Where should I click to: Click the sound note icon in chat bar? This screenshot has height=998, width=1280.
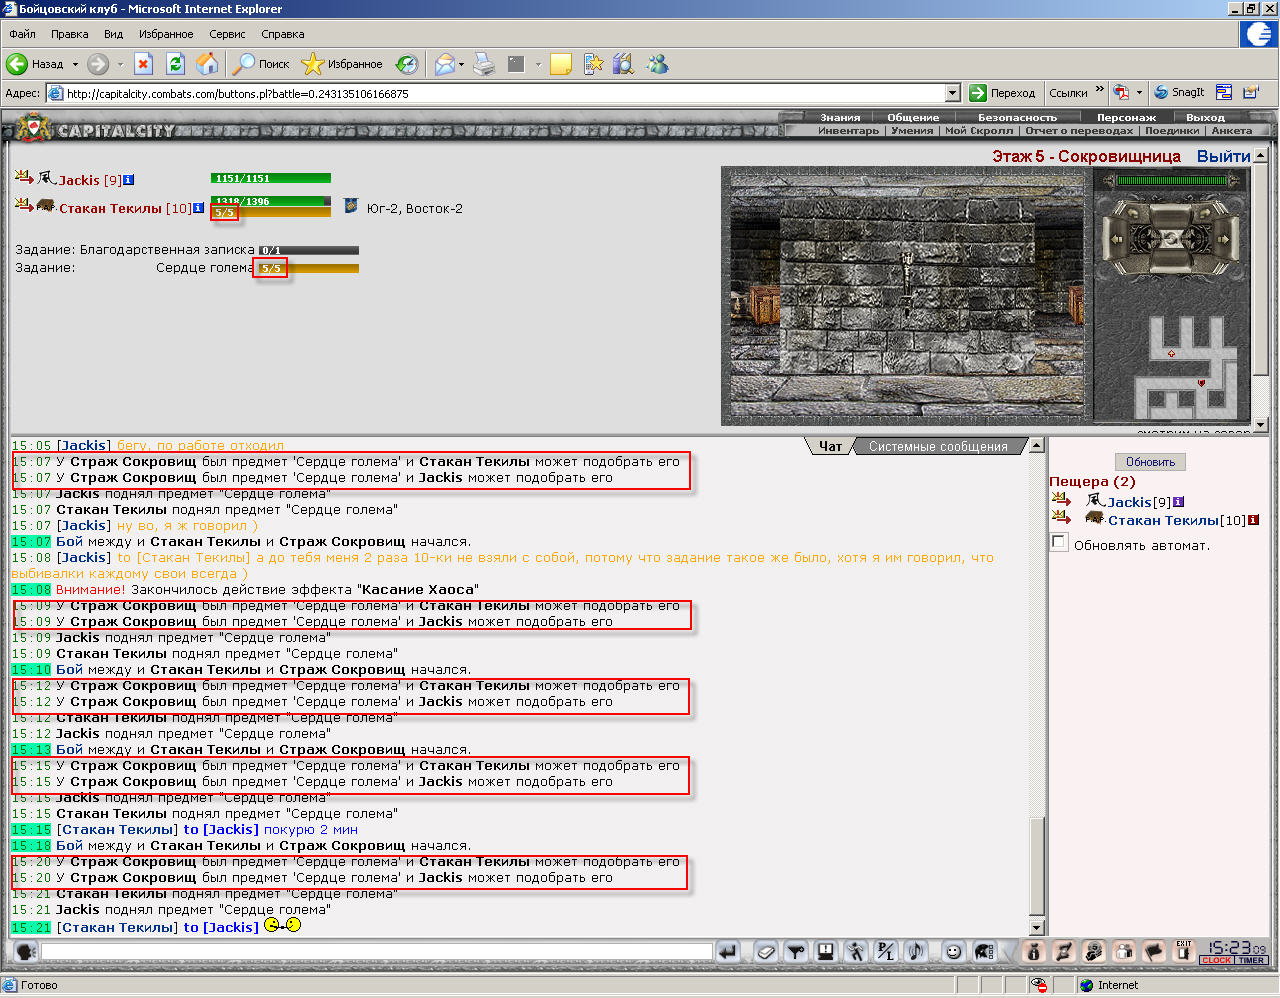tap(916, 951)
